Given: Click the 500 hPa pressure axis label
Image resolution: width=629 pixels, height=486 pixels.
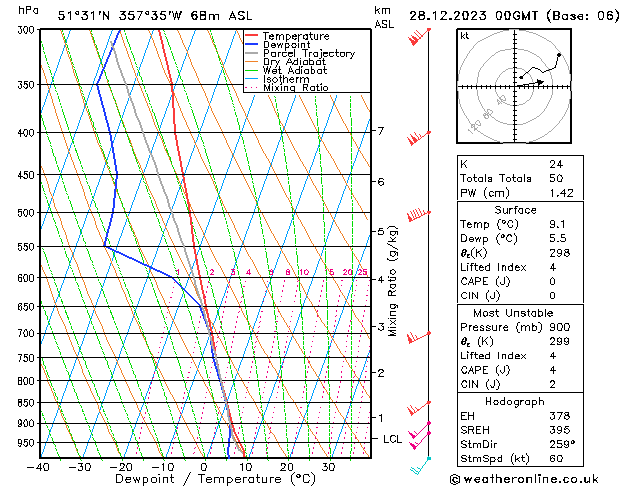Looking at the screenshot, I should point(27,213).
